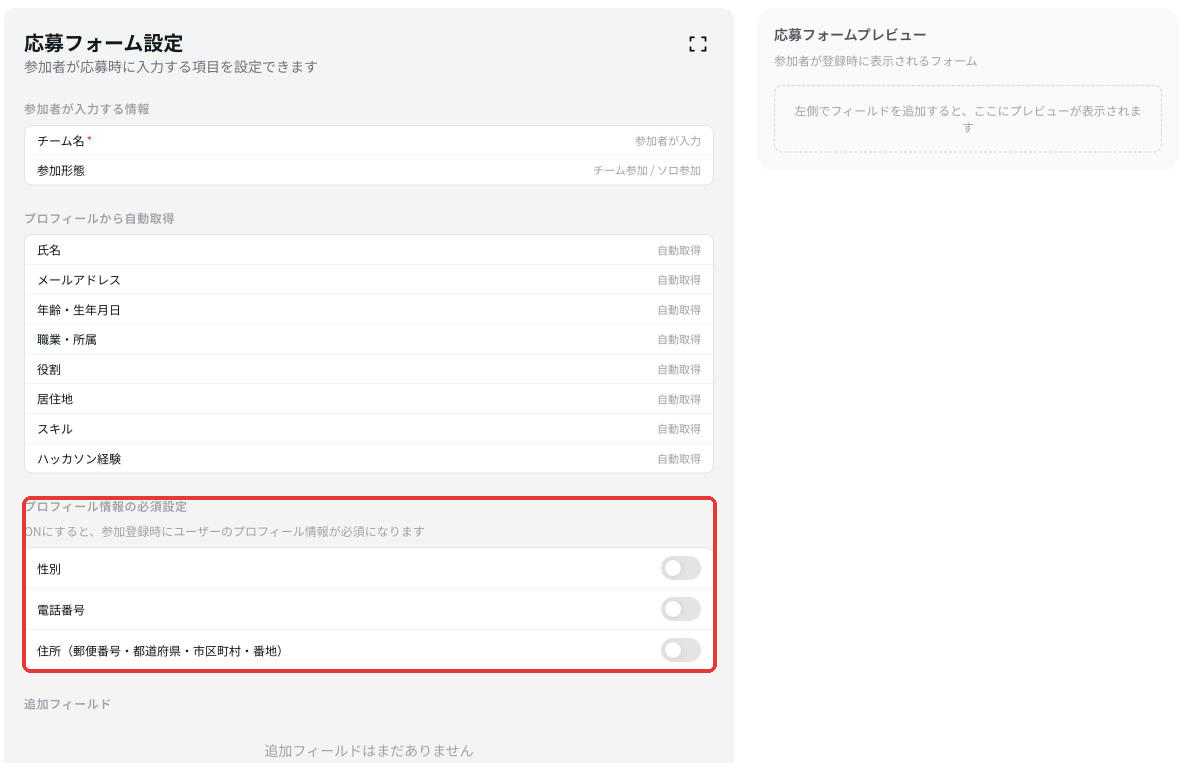Click the fullscreen expand icon
Image resolution: width=1184 pixels, height=763 pixels.
tap(698, 45)
